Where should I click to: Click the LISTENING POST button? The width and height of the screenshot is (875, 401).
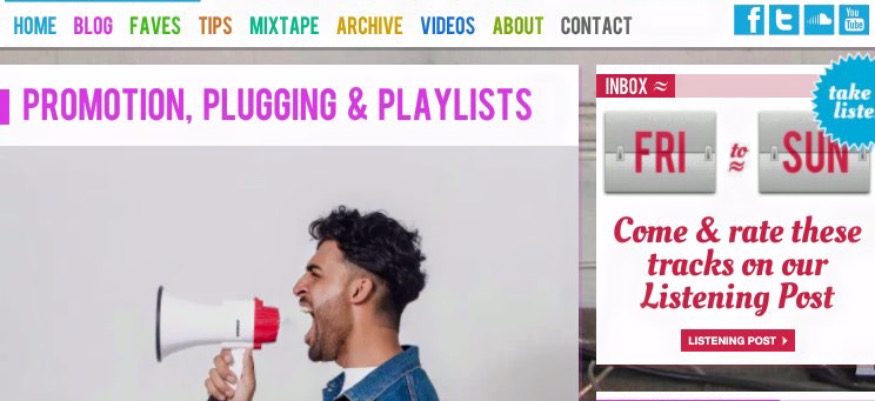(x=738, y=341)
